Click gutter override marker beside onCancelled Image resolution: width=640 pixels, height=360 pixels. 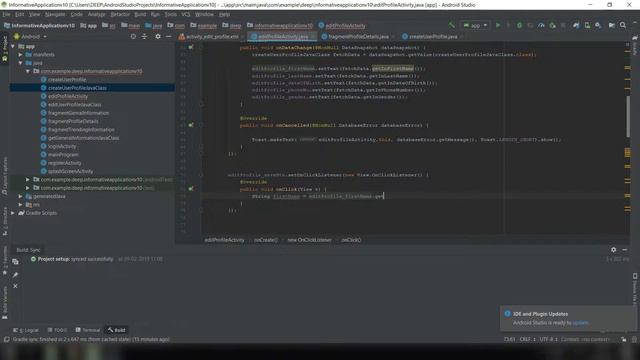(191, 125)
